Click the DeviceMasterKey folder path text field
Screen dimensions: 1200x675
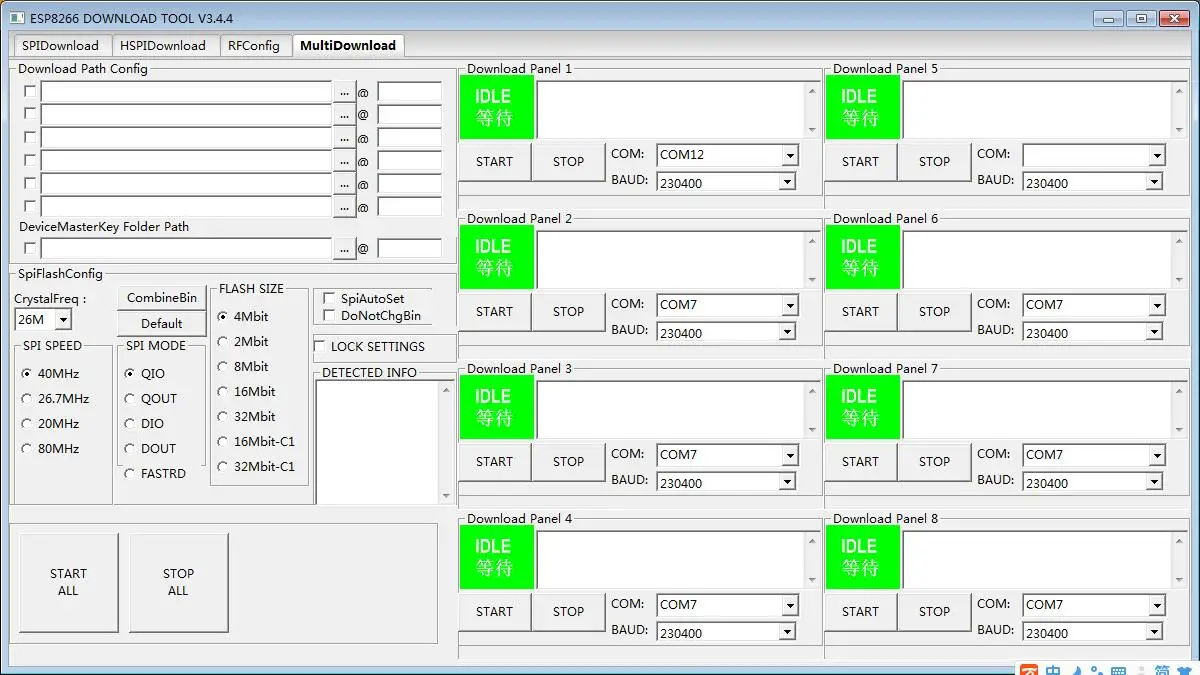[x=186, y=248]
